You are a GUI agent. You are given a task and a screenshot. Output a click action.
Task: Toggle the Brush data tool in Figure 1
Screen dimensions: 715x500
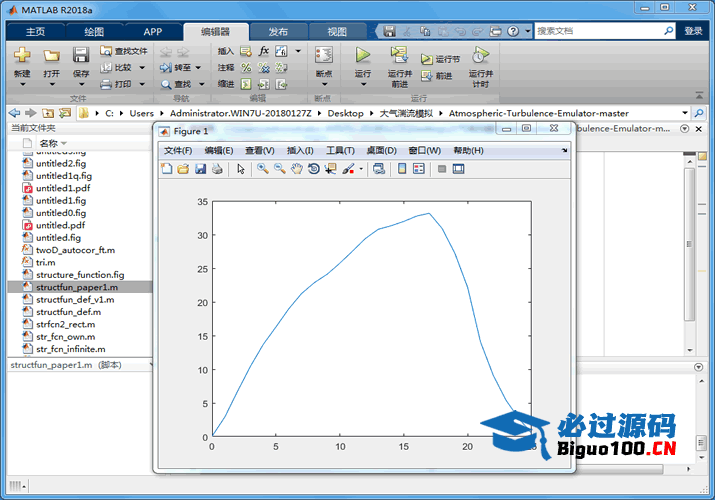(348, 169)
